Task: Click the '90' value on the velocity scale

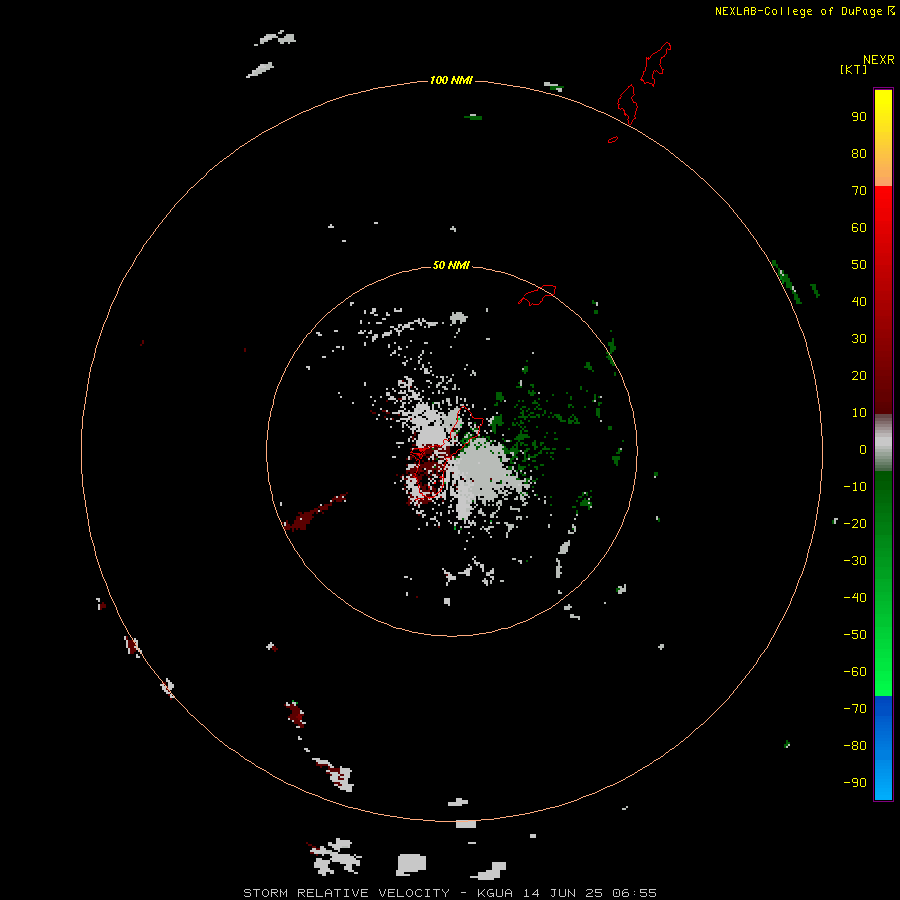Action: pos(859,117)
